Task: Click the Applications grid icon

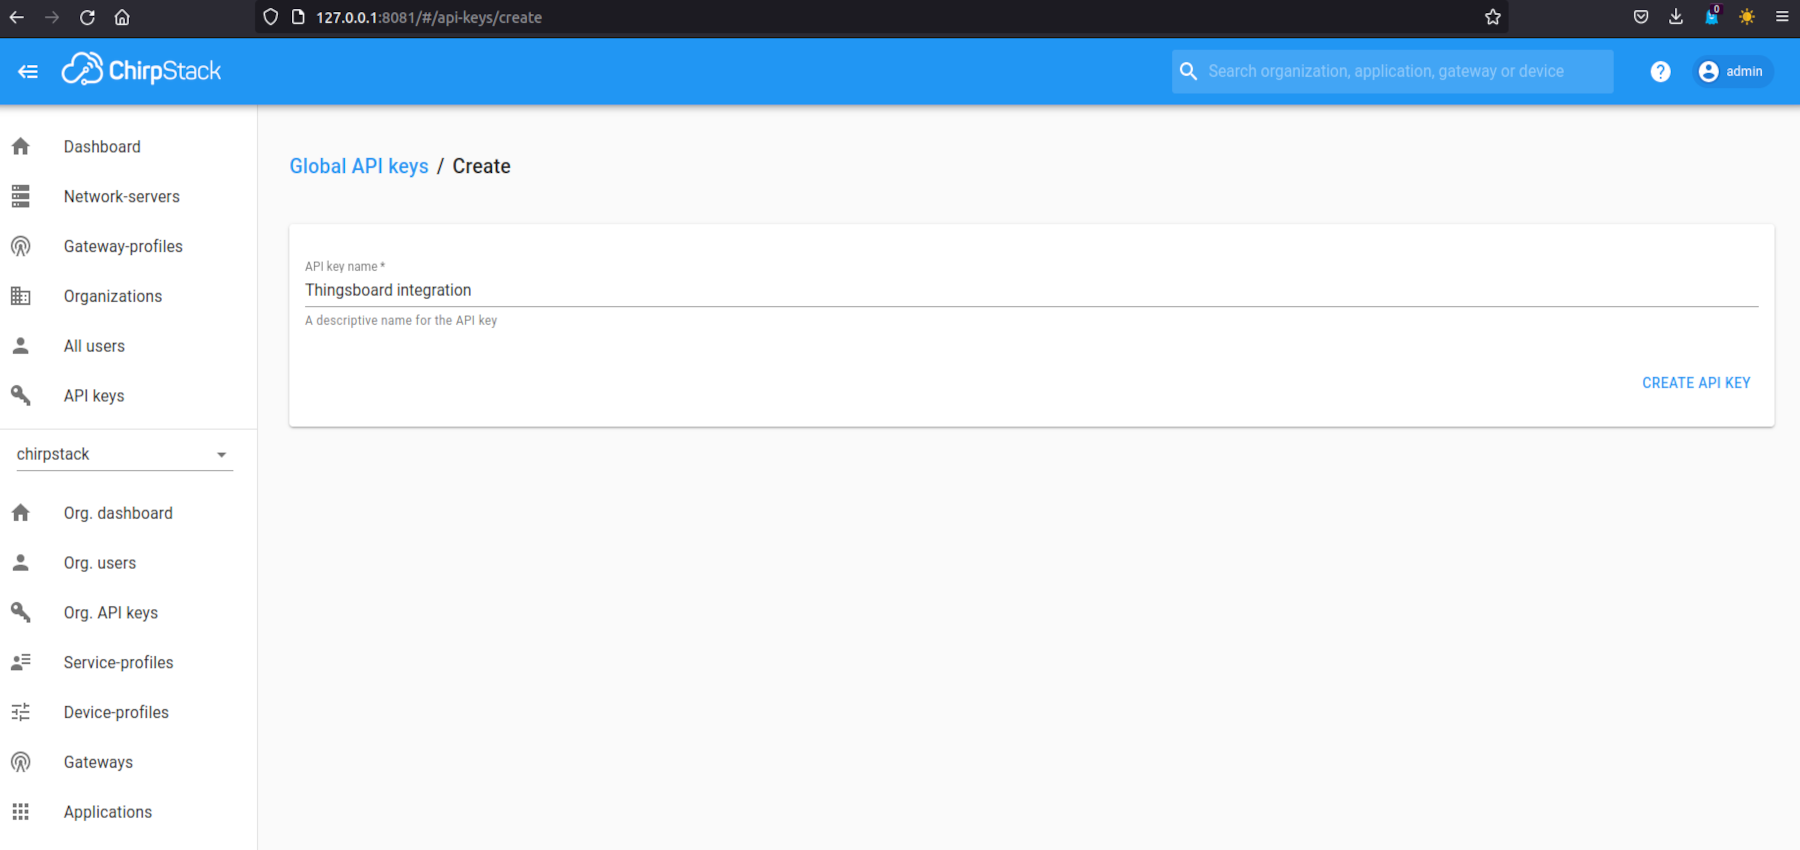Action: click(21, 812)
